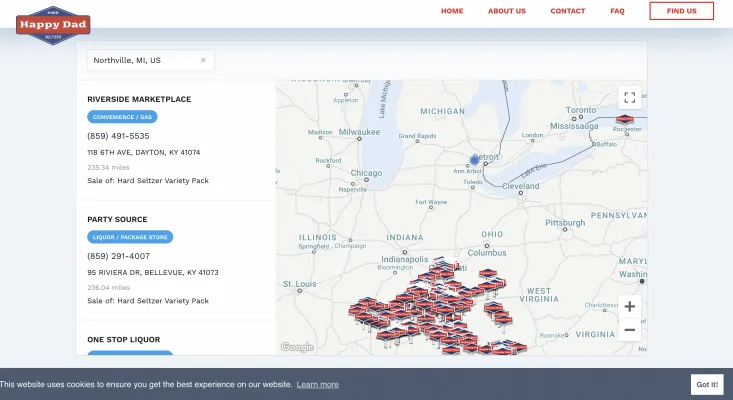The height and width of the screenshot is (400, 733).
Task: Zoom out on the map
Action: point(630,329)
